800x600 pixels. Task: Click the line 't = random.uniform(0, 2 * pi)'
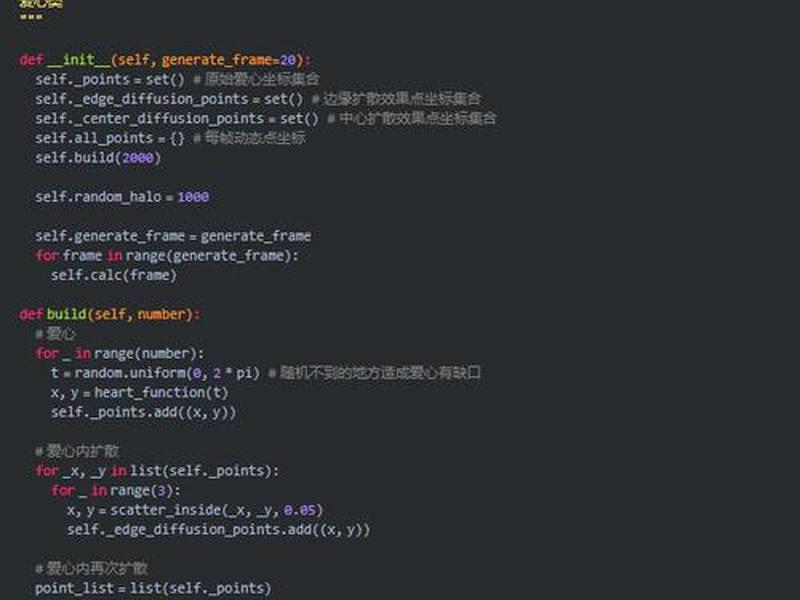pyautogui.click(x=155, y=373)
